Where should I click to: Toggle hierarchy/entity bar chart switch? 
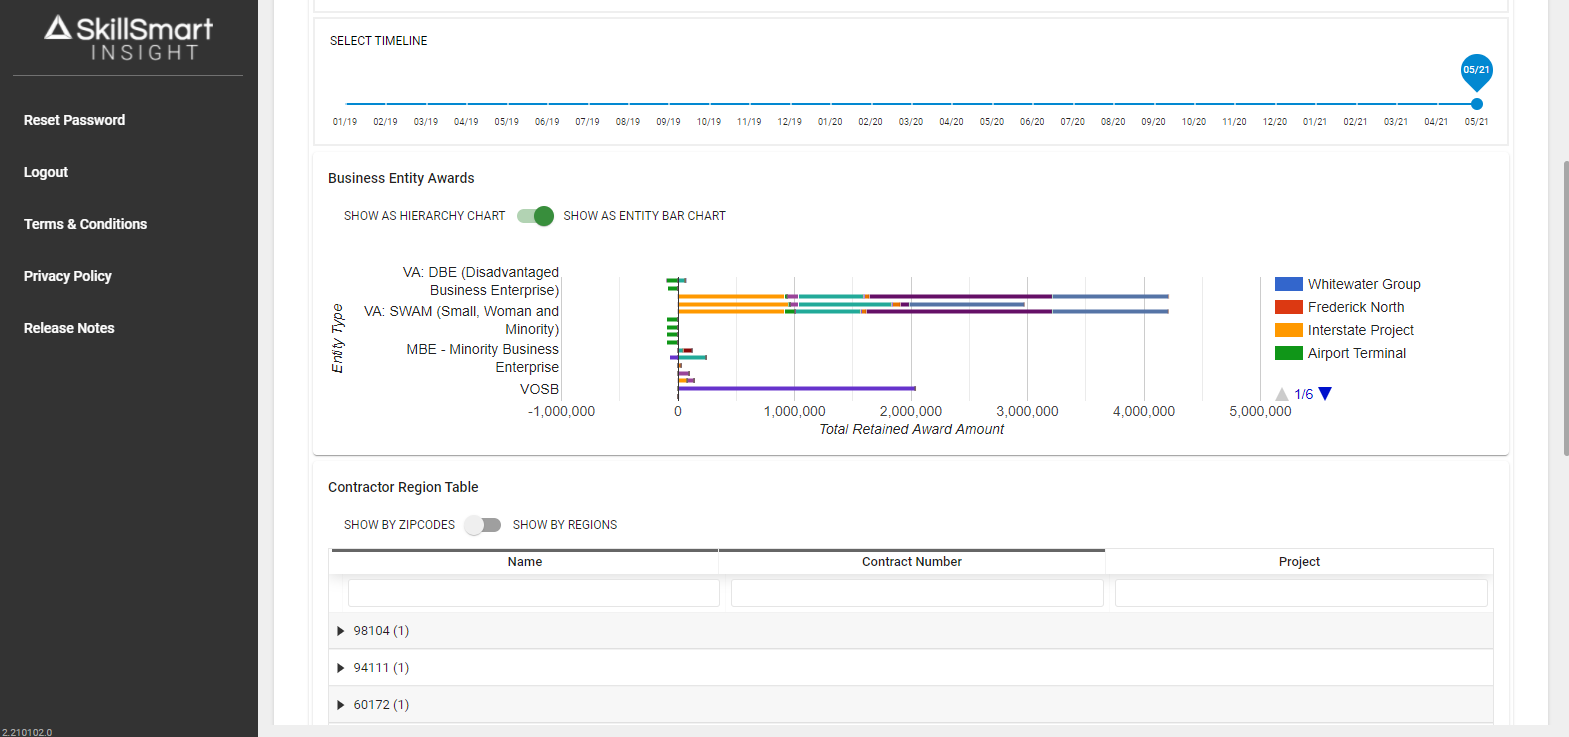click(535, 216)
